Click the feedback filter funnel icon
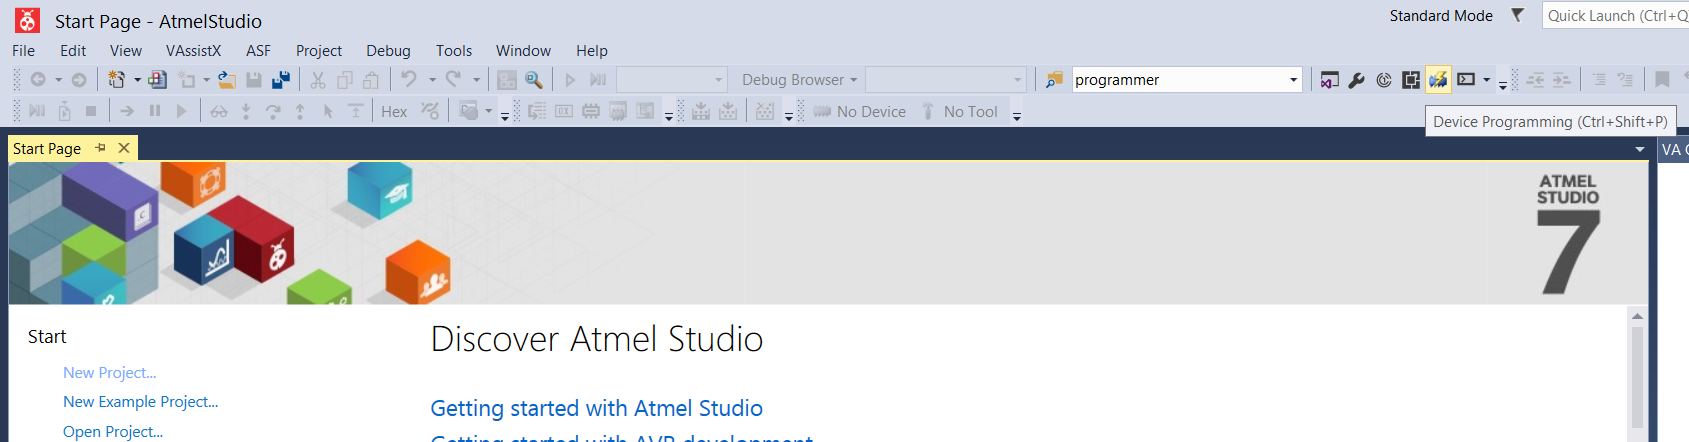This screenshot has height=442, width=1689. pos(1517,15)
